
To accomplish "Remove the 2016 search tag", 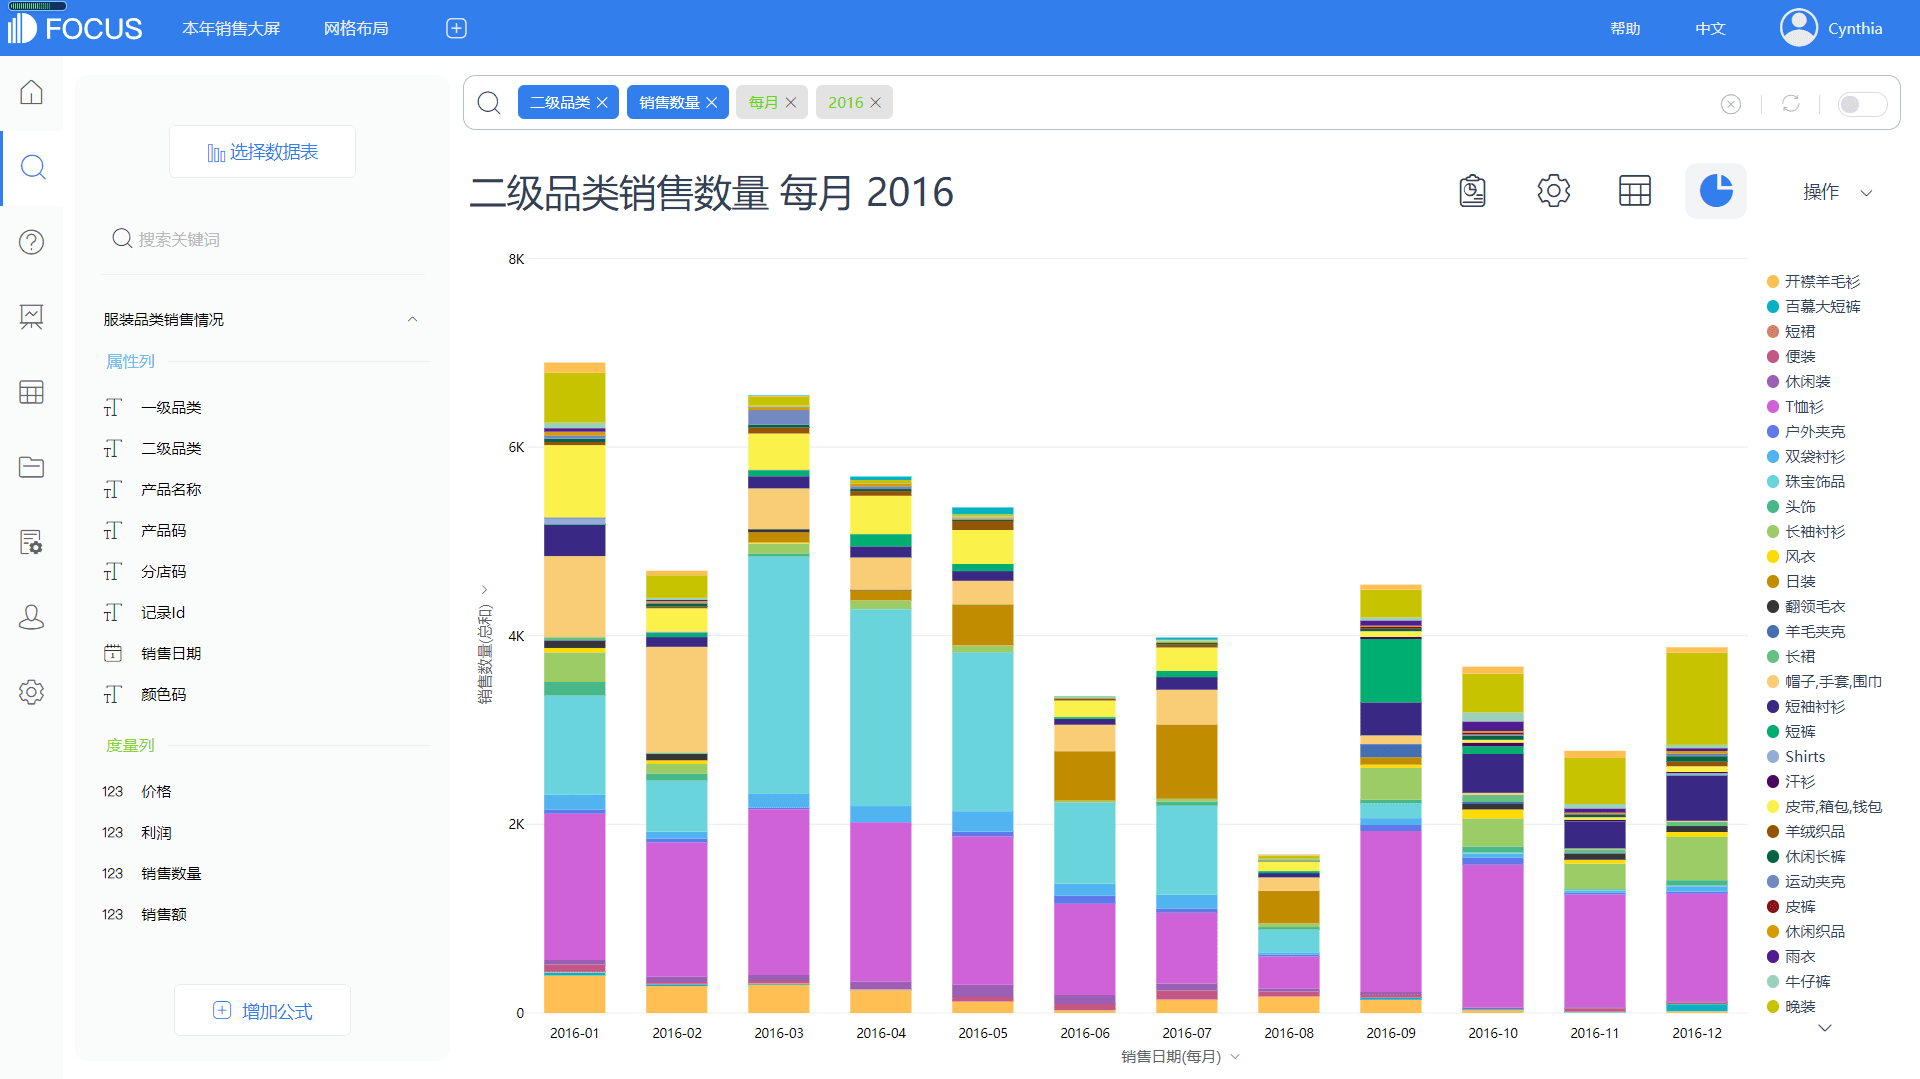I will (876, 103).
